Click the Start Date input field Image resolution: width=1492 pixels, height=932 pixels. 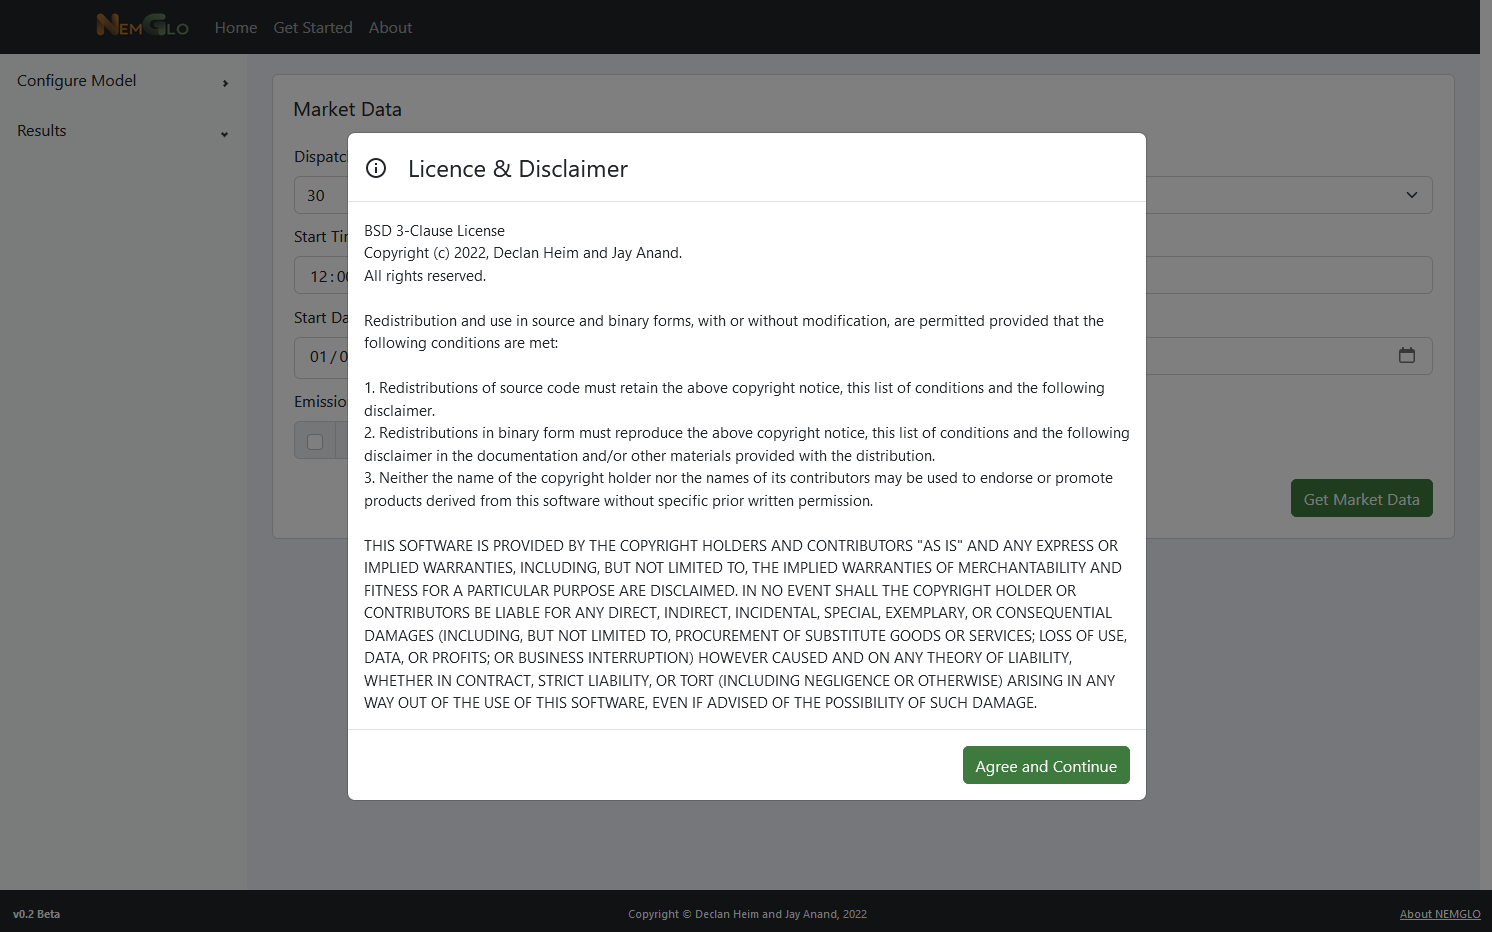pos(863,356)
